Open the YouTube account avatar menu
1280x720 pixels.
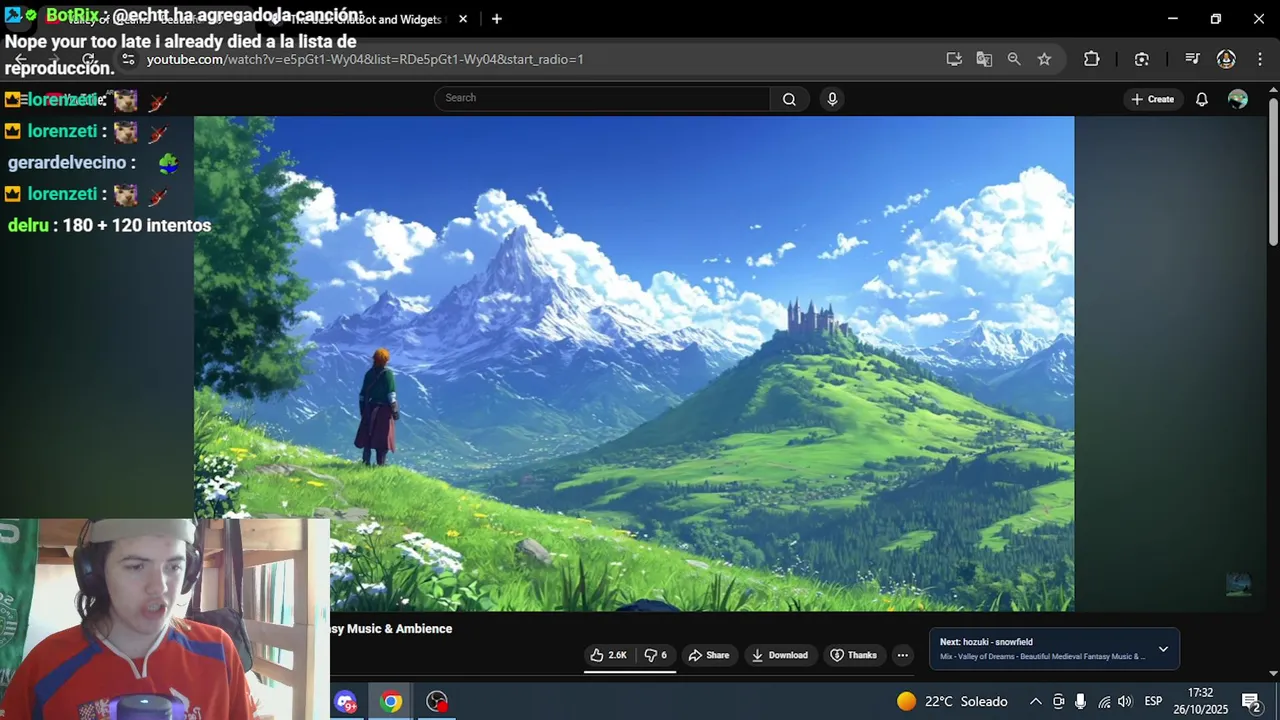pyautogui.click(x=1238, y=99)
